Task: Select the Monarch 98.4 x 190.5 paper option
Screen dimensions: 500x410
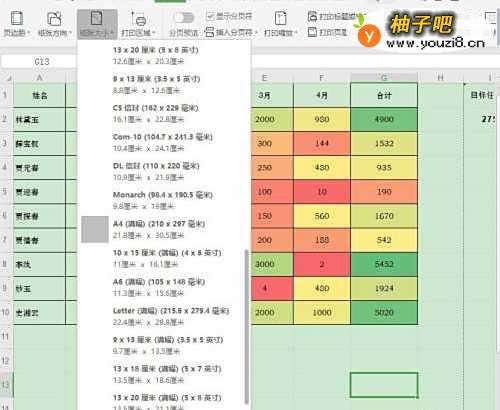Action: point(164,200)
